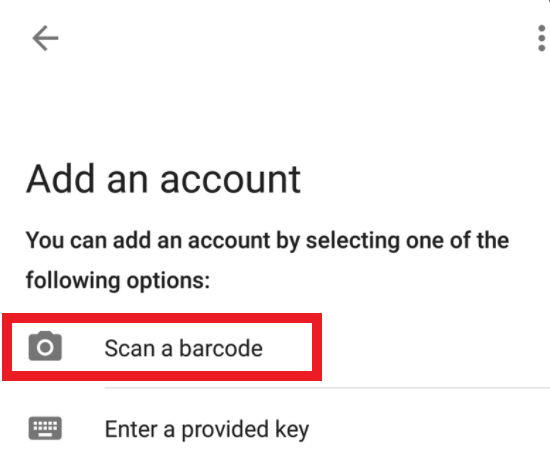The image size is (550, 463).
Task: Click the middle dot of the overflow menu
Action: tap(542, 38)
